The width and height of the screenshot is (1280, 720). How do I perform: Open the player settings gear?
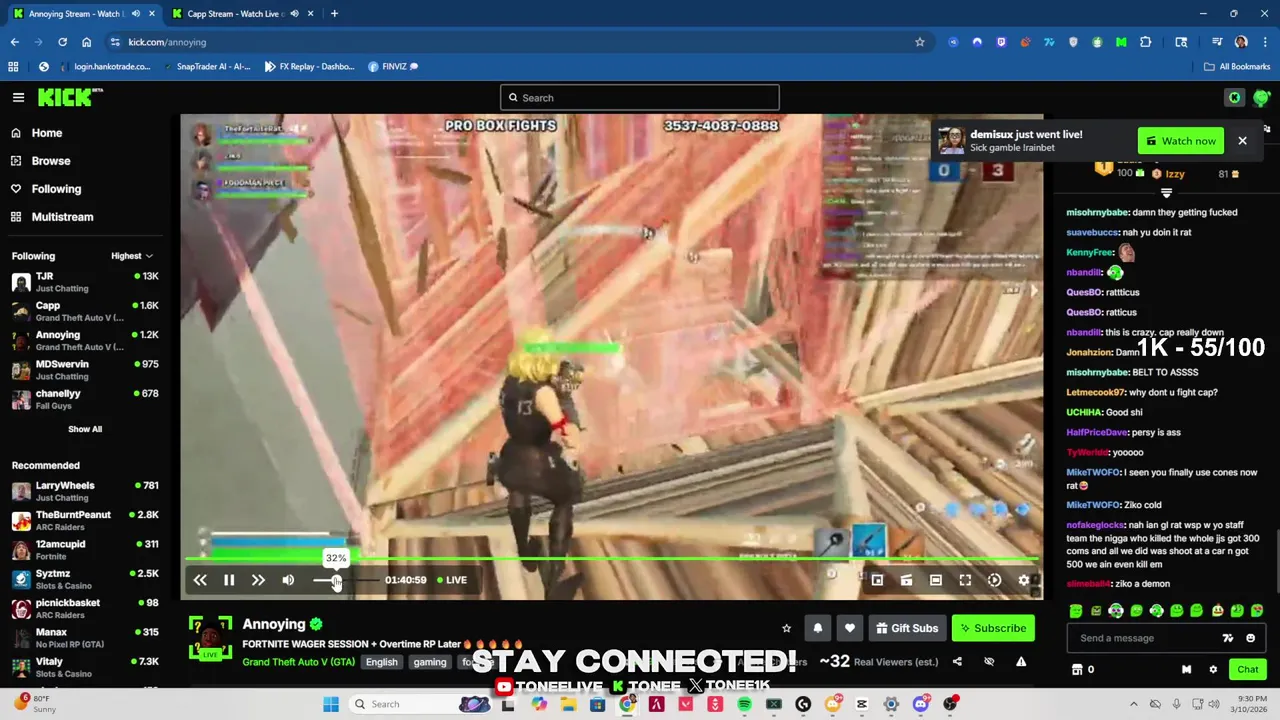(x=1024, y=580)
